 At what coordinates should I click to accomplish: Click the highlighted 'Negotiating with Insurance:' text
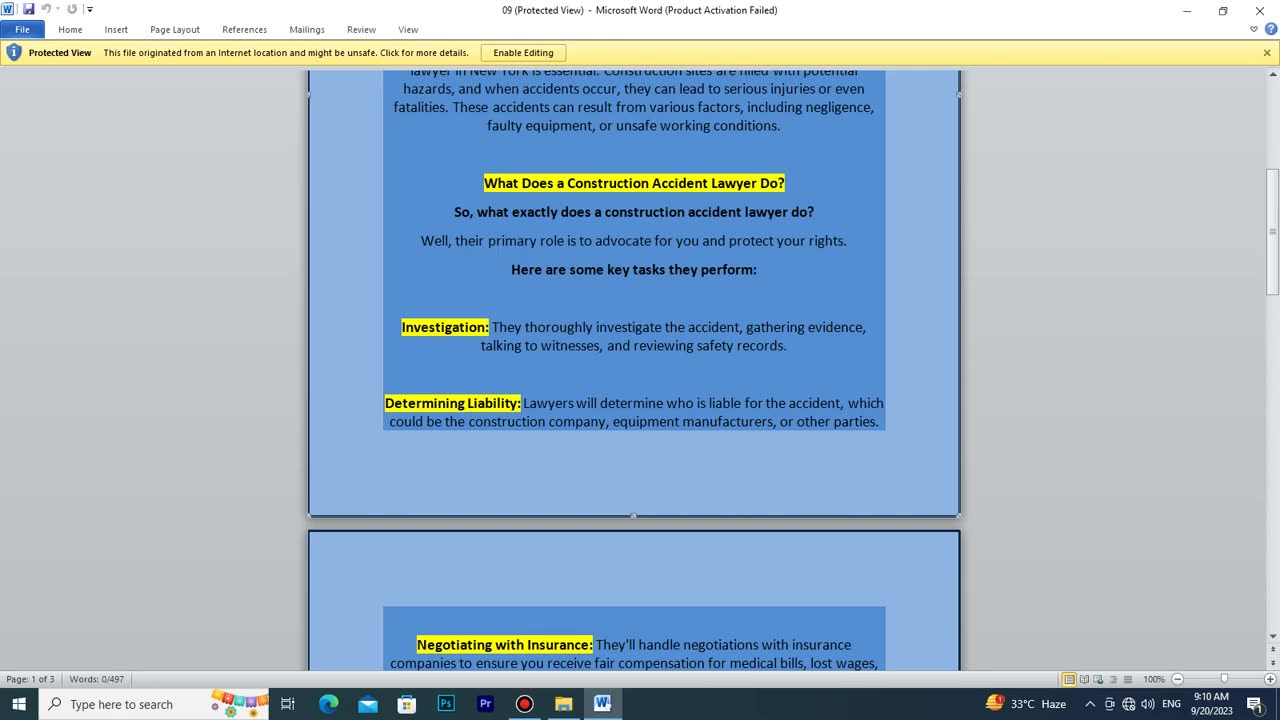(x=505, y=645)
